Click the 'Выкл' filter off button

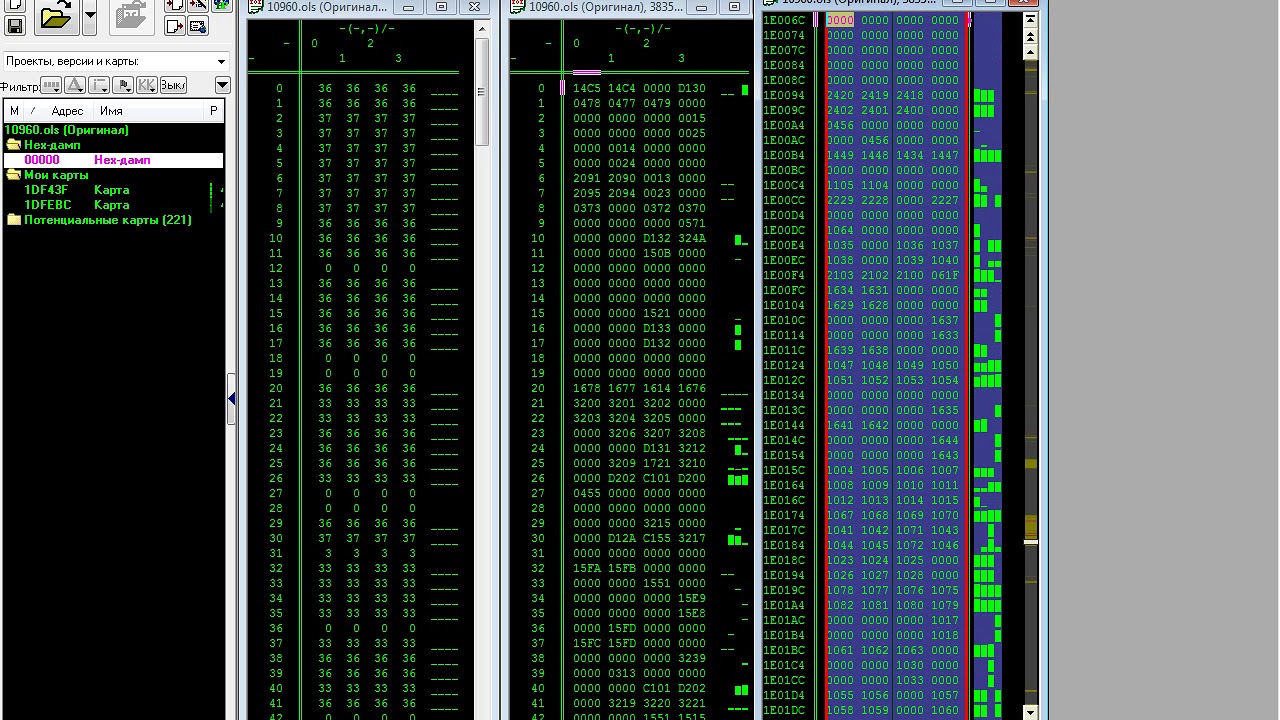pos(173,85)
